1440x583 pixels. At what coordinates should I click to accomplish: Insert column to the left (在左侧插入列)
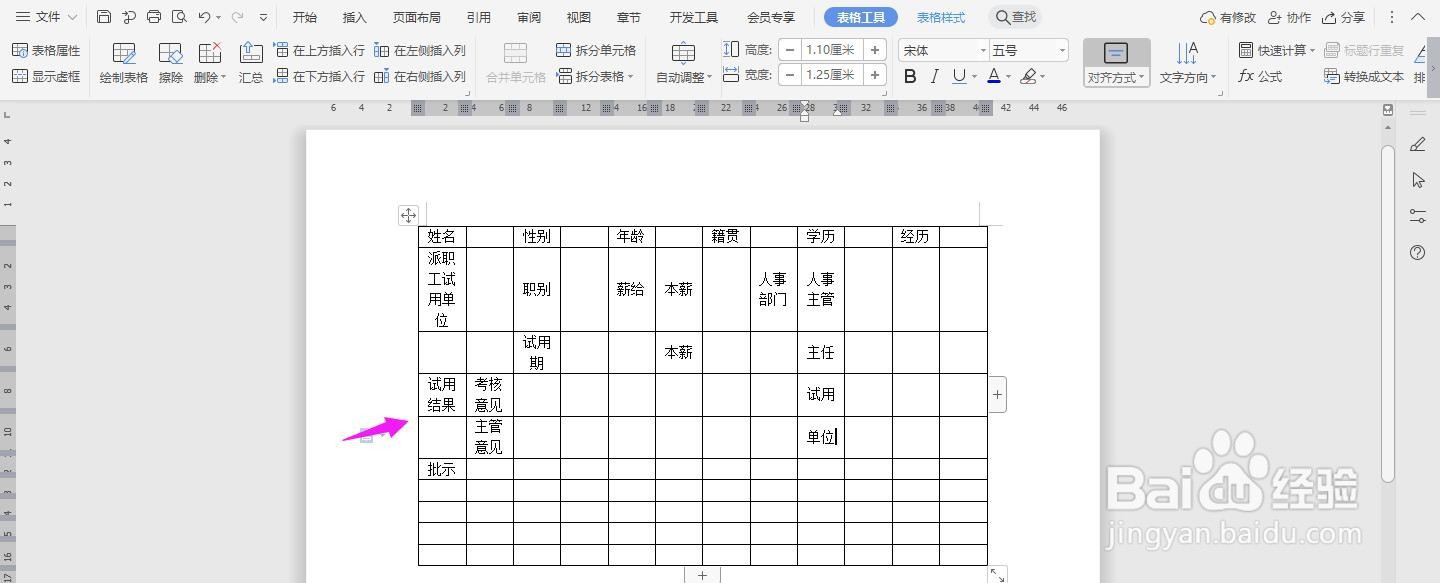click(420, 50)
